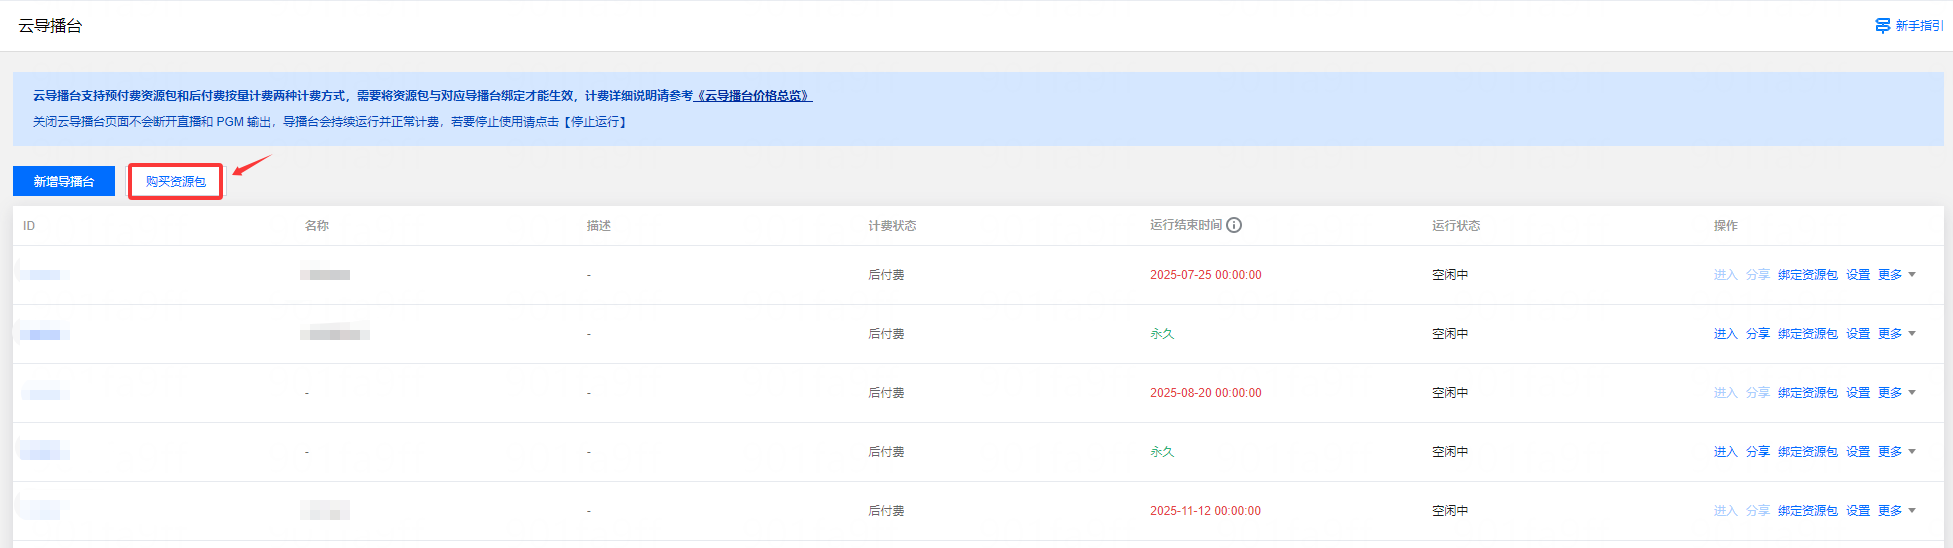Click 永久 in the row with blurred name

pyautogui.click(x=1162, y=334)
